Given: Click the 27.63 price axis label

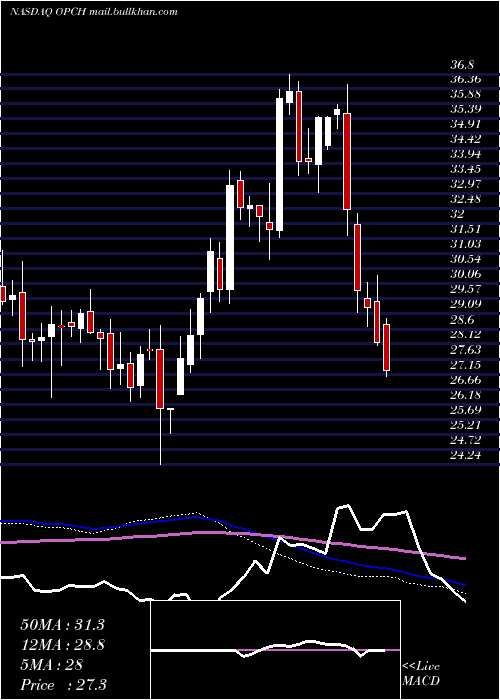Looking at the screenshot, I should coord(466,350).
